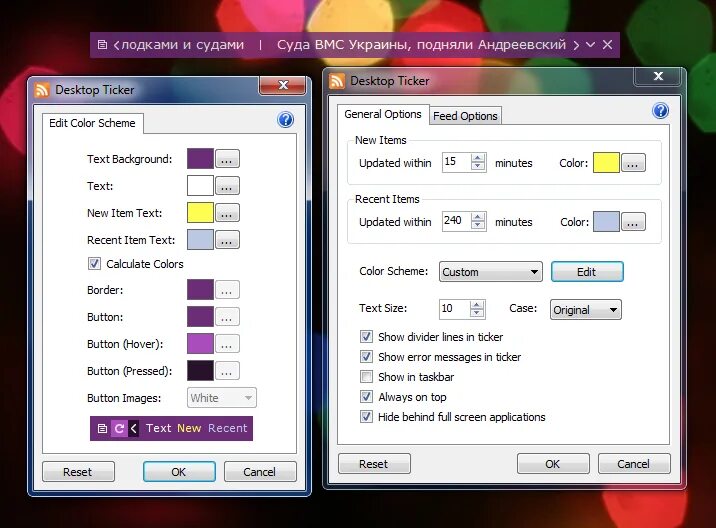This screenshot has height=528, width=716.
Task: Increase Text Size spinner
Action: pyautogui.click(x=477, y=305)
